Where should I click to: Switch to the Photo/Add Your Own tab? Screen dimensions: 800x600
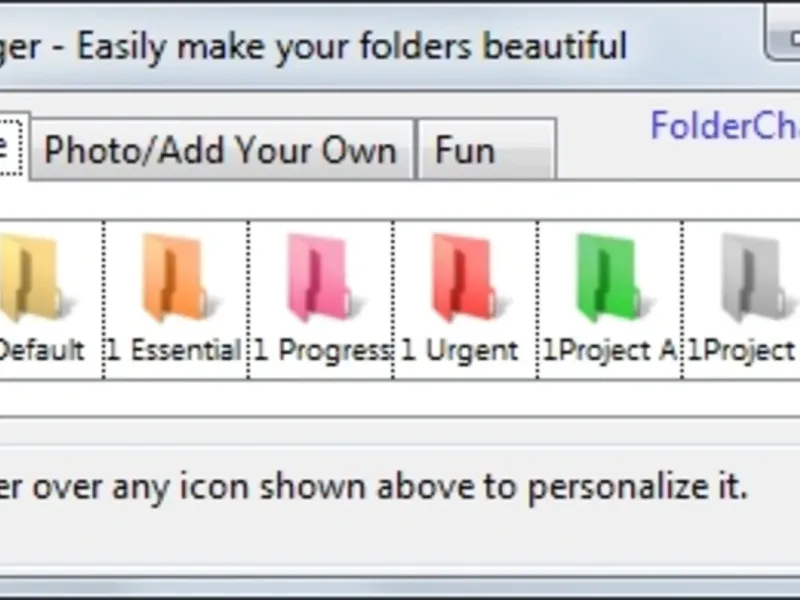tap(221, 151)
